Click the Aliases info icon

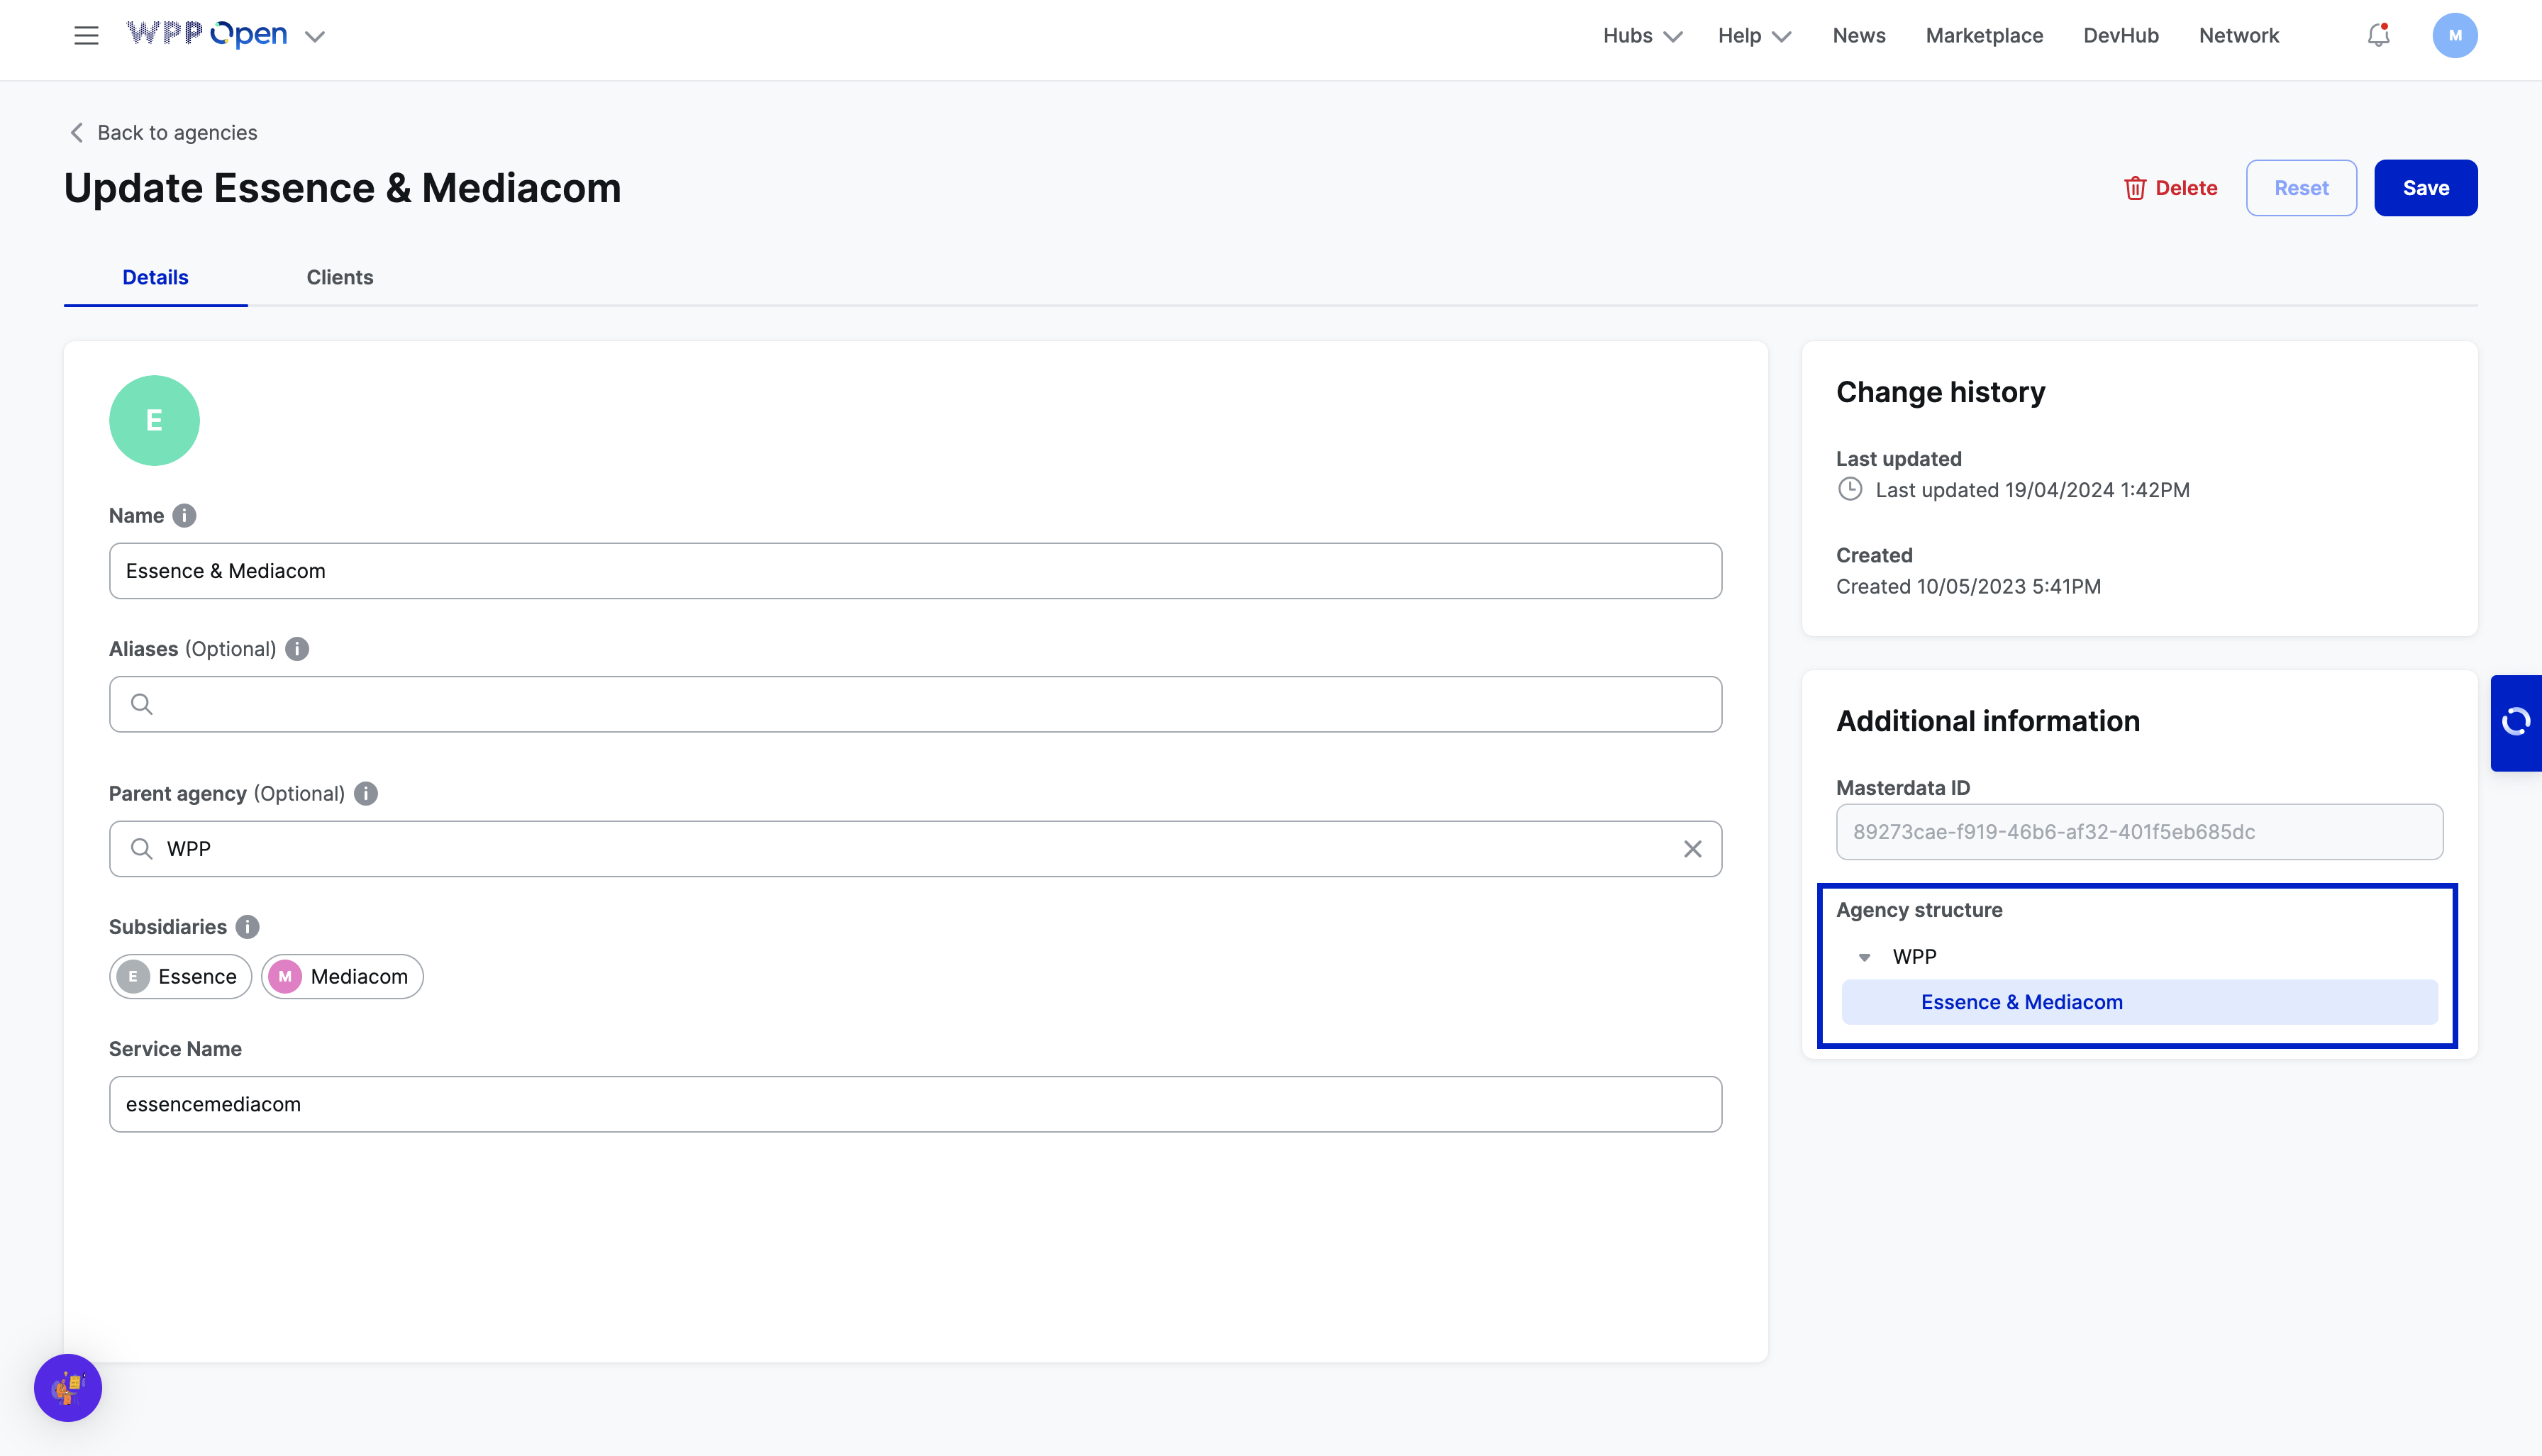[297, 649]
